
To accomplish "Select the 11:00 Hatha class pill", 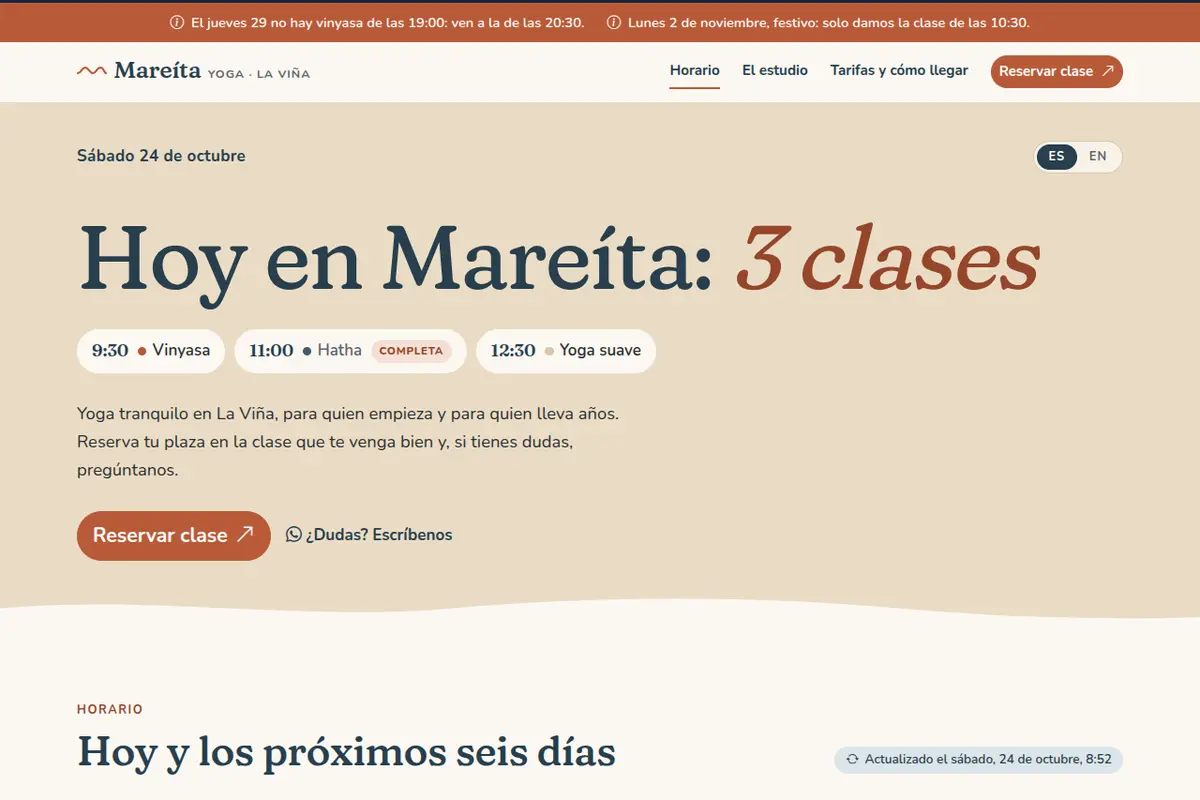I will (x=350, y=351).
